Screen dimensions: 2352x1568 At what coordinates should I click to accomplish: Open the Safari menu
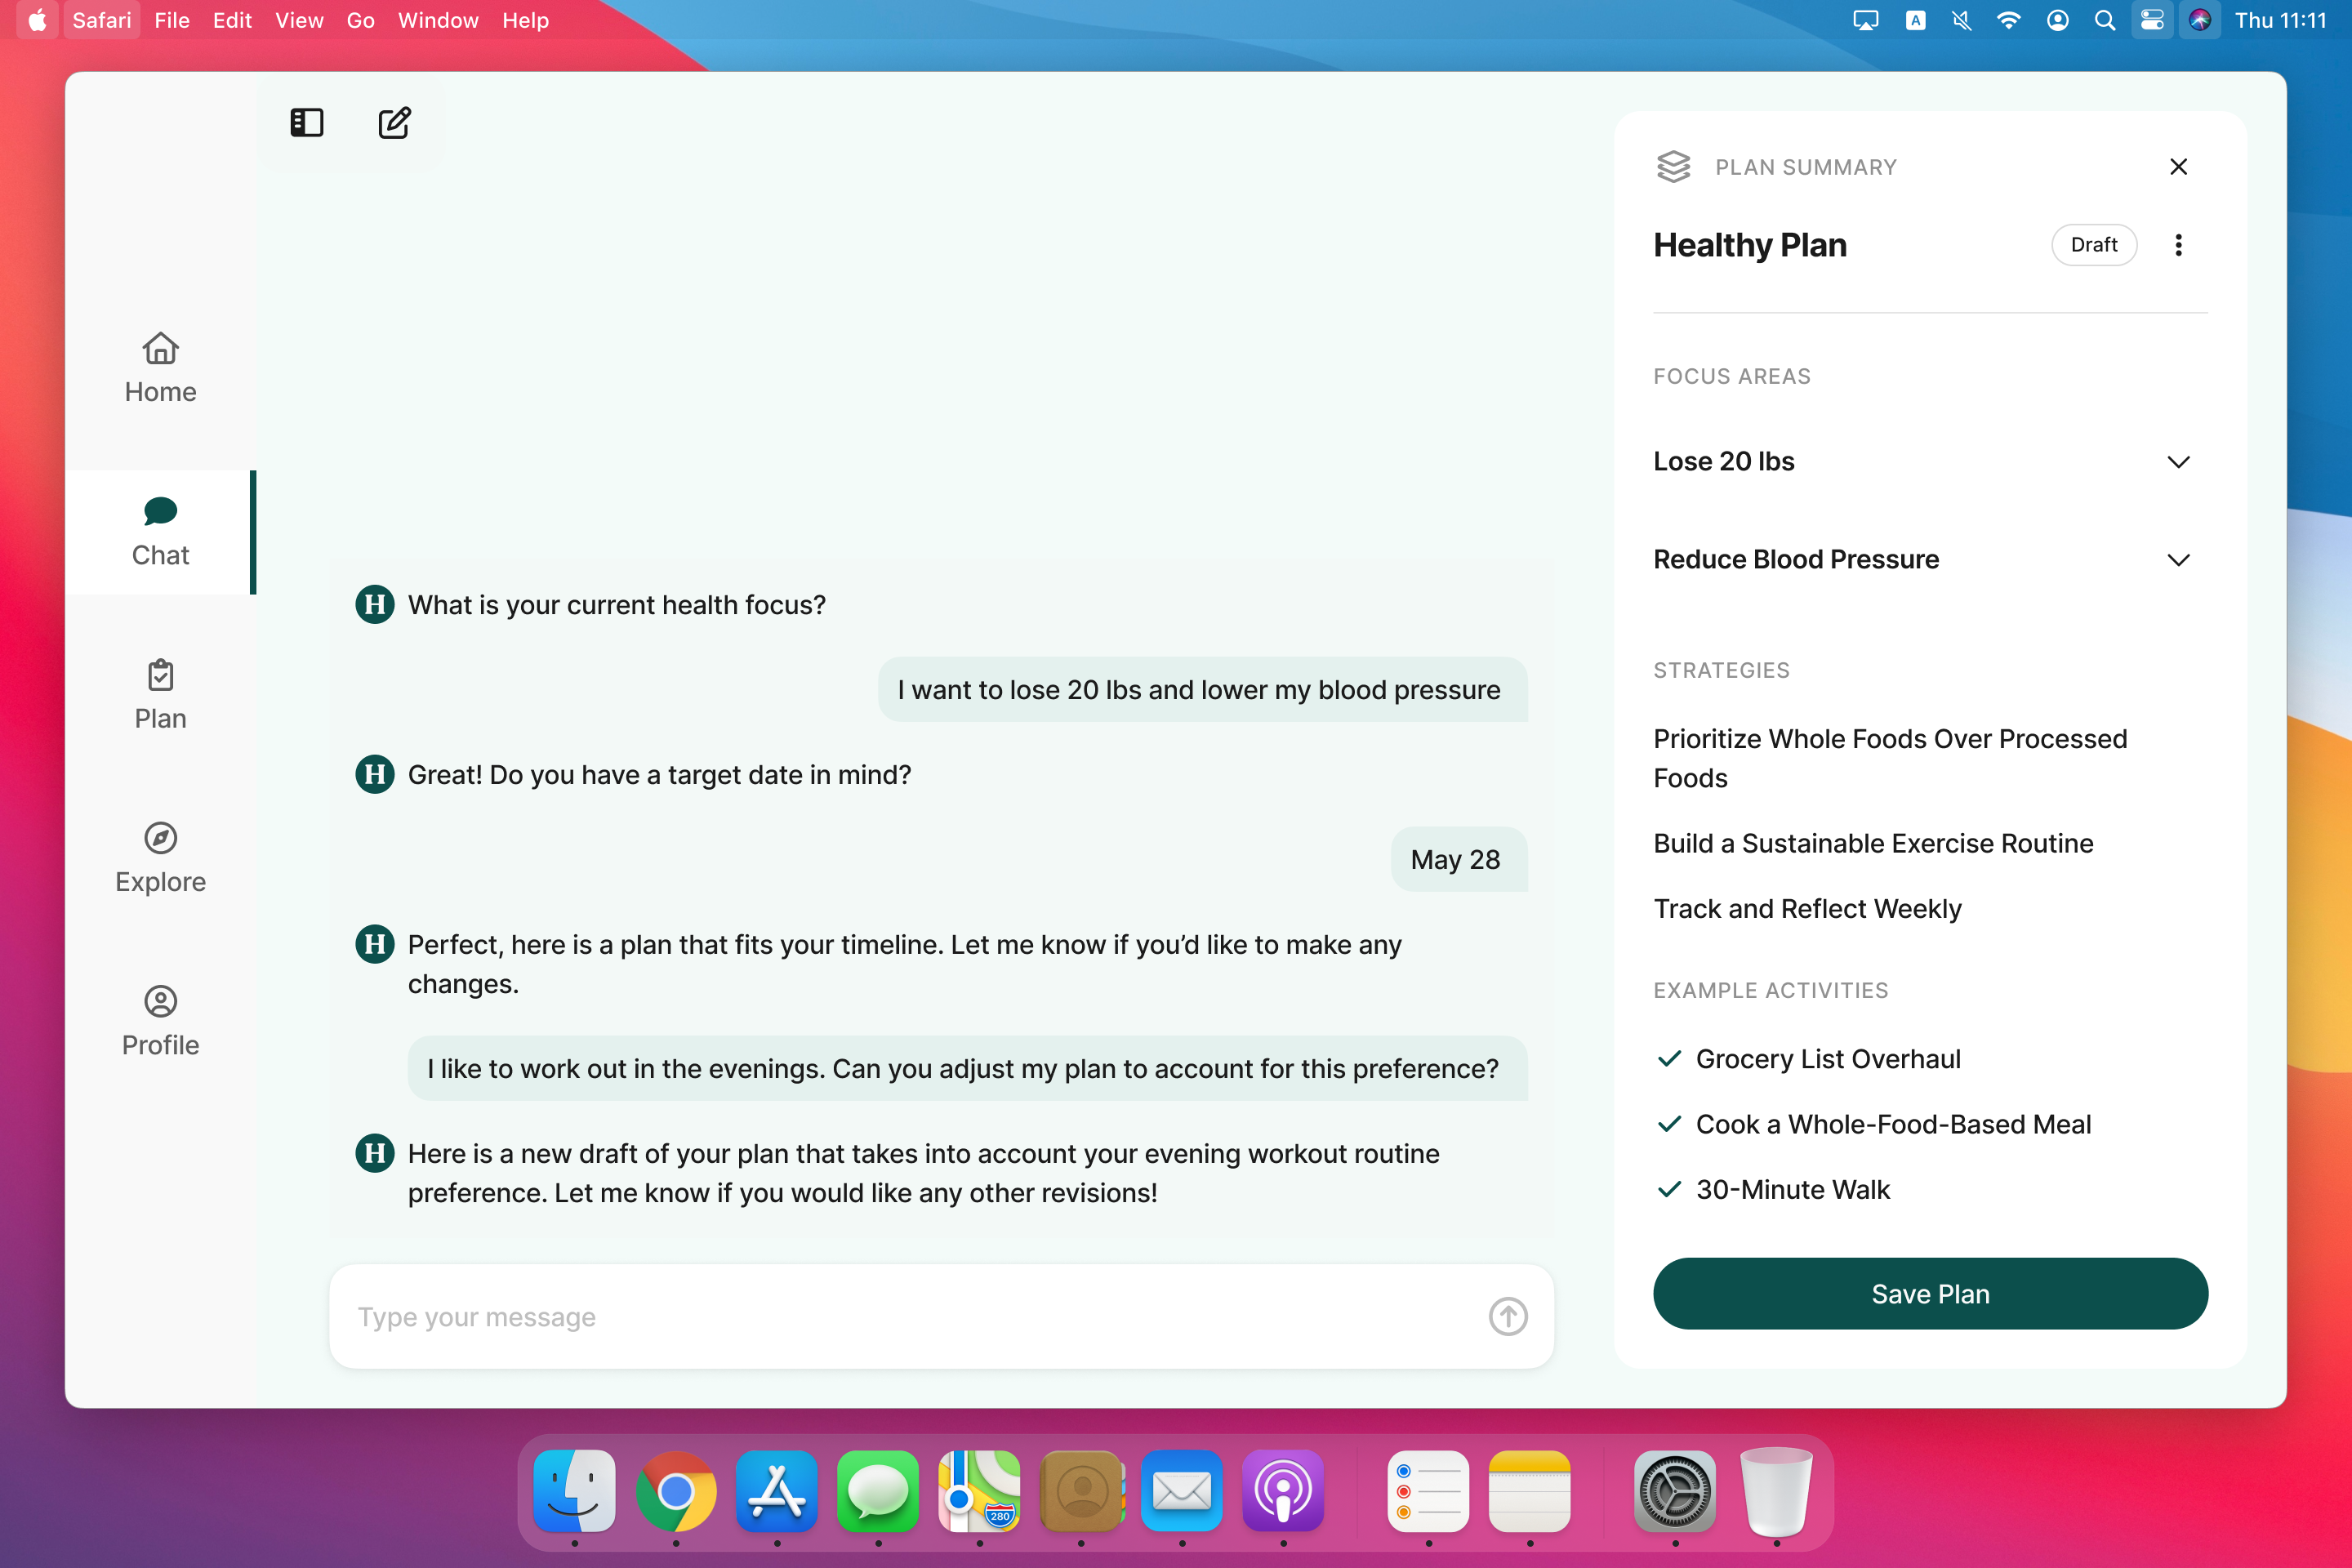[101, 20]
